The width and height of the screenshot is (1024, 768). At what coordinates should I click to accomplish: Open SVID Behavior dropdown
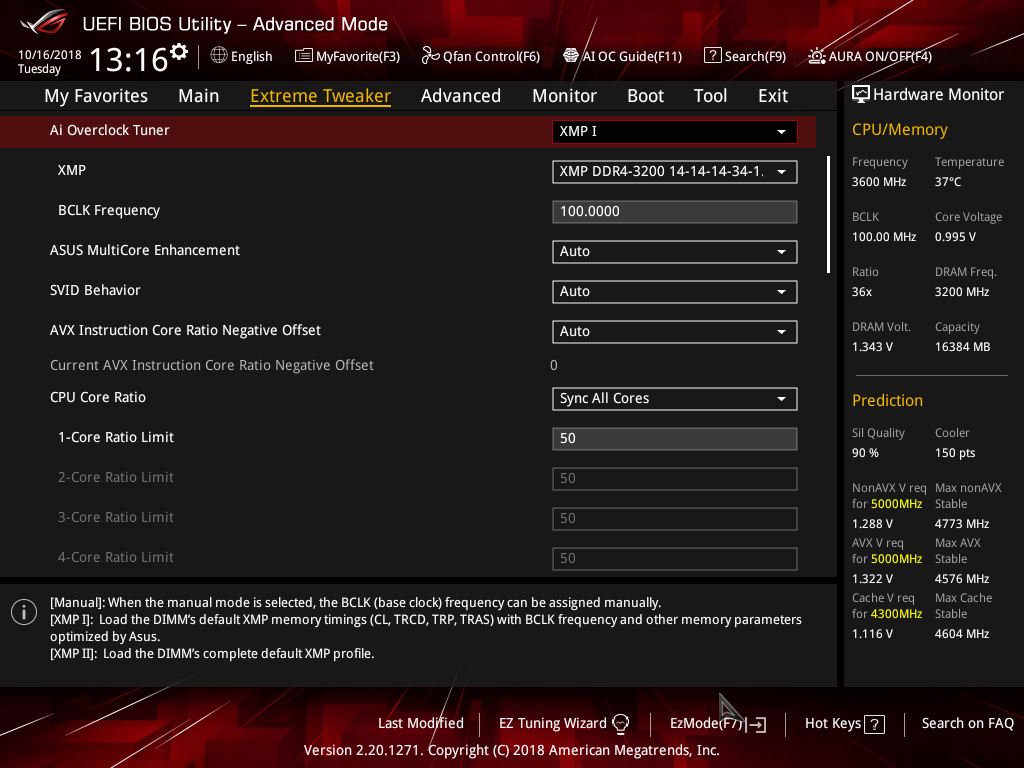pyautogui.click(x=675, y=291)
